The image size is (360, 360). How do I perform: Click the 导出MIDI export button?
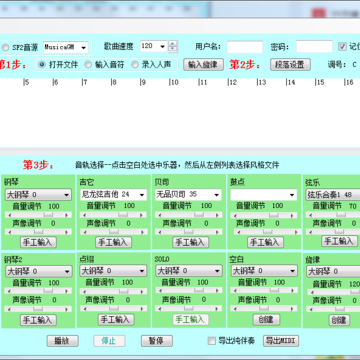pos(281,341)
